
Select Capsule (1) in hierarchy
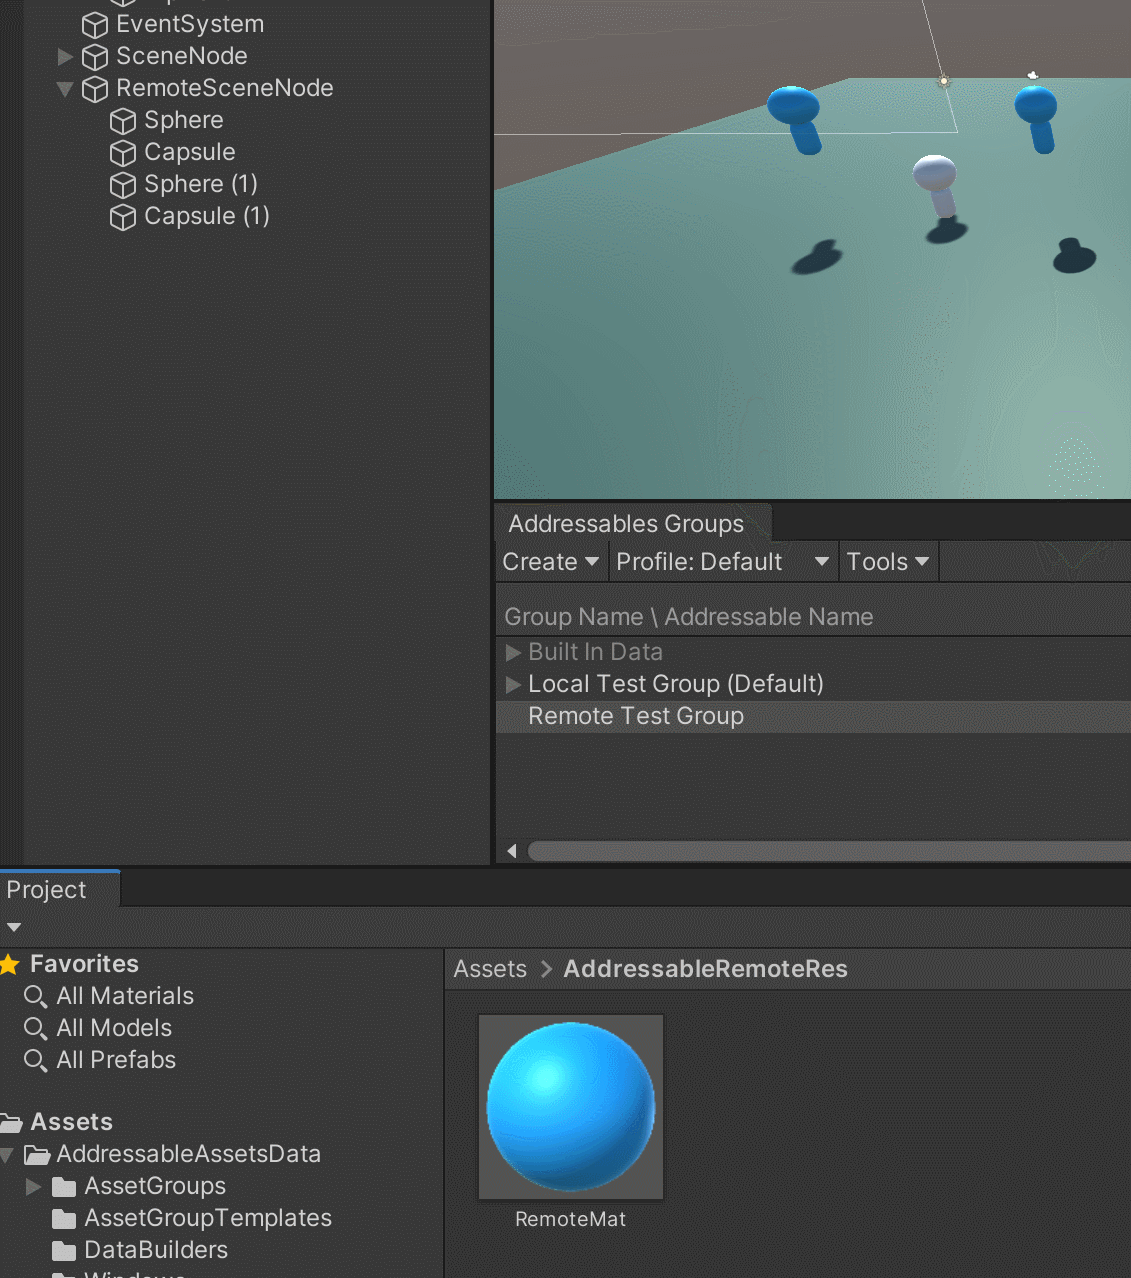pyautogui.click(x=207, y=216)
